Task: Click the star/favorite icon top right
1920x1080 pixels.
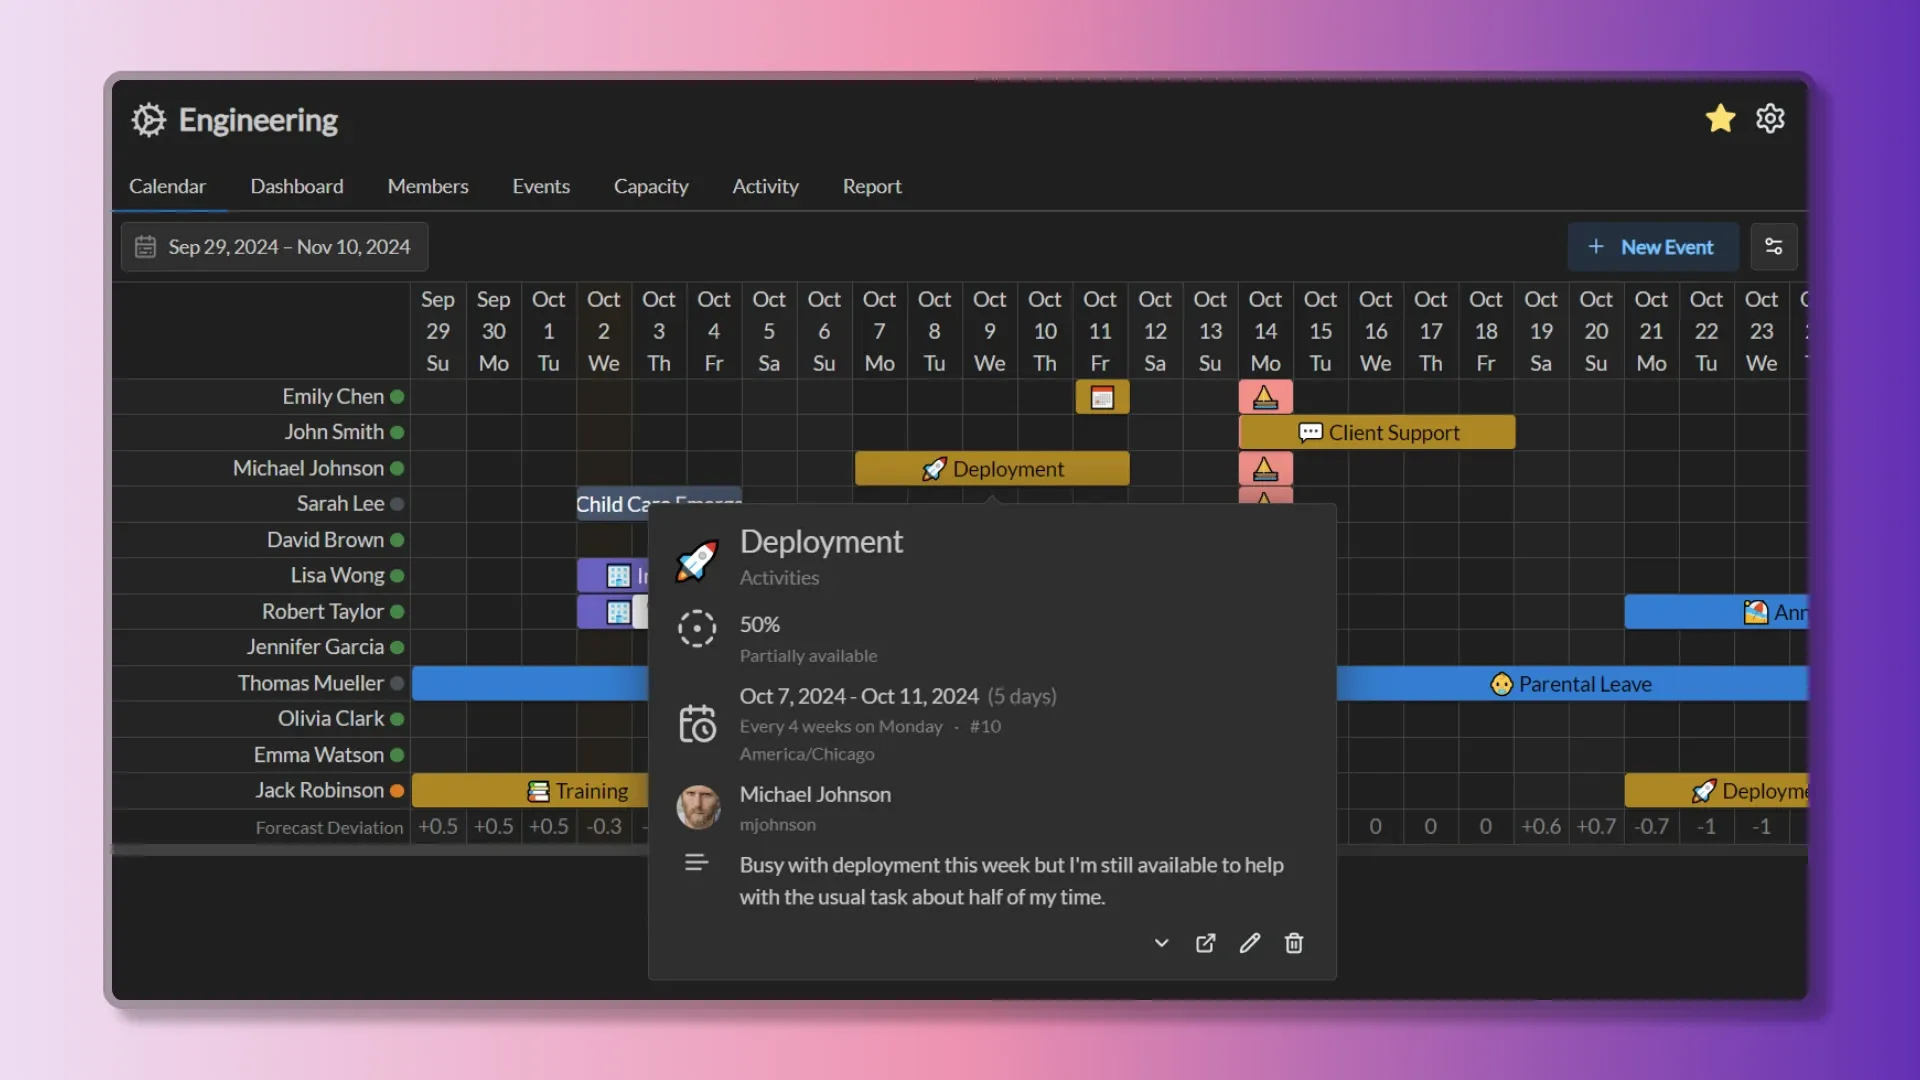Action: [1720, 117]
